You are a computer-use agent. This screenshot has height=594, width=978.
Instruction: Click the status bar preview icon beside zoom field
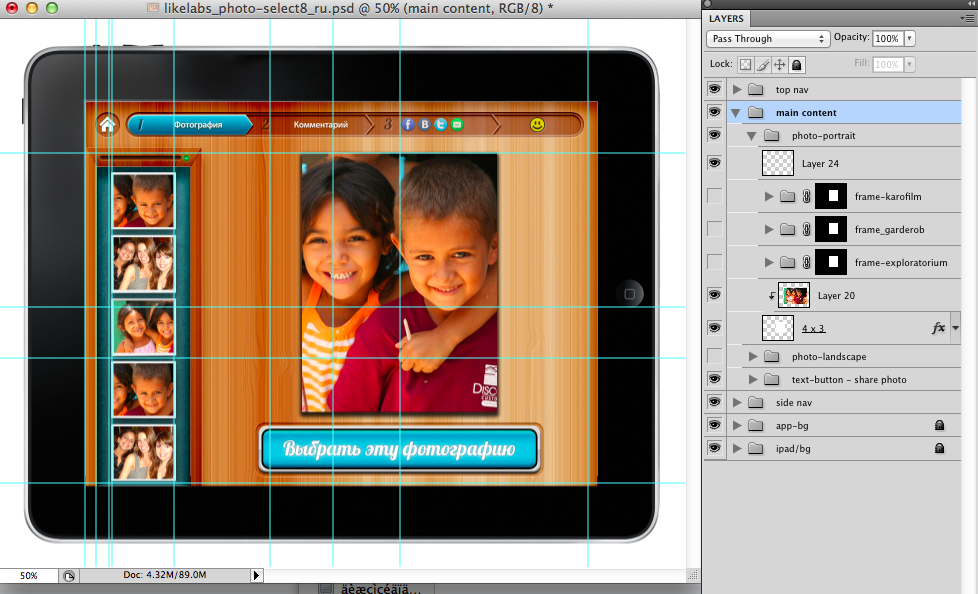tap(69, 576)
